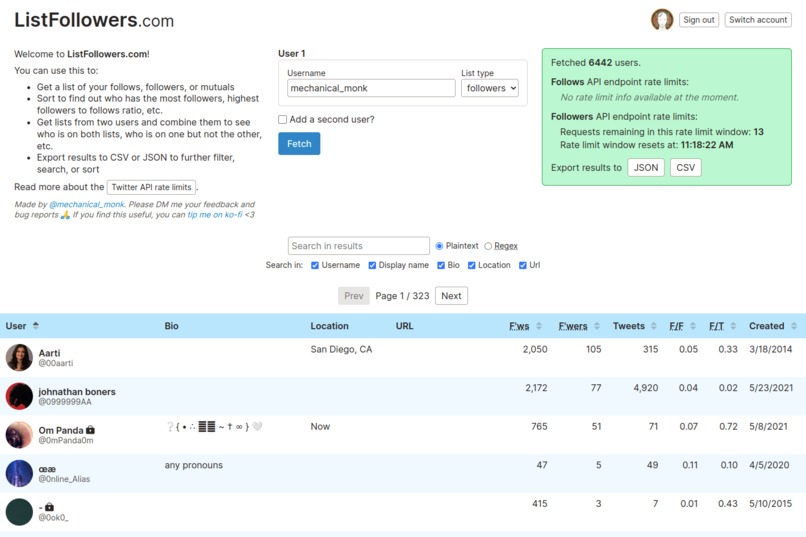Image resolution: width=806 pixels, height=537 pixels.
Task: Toggle the Bio search filter
Action: (441, 265)
